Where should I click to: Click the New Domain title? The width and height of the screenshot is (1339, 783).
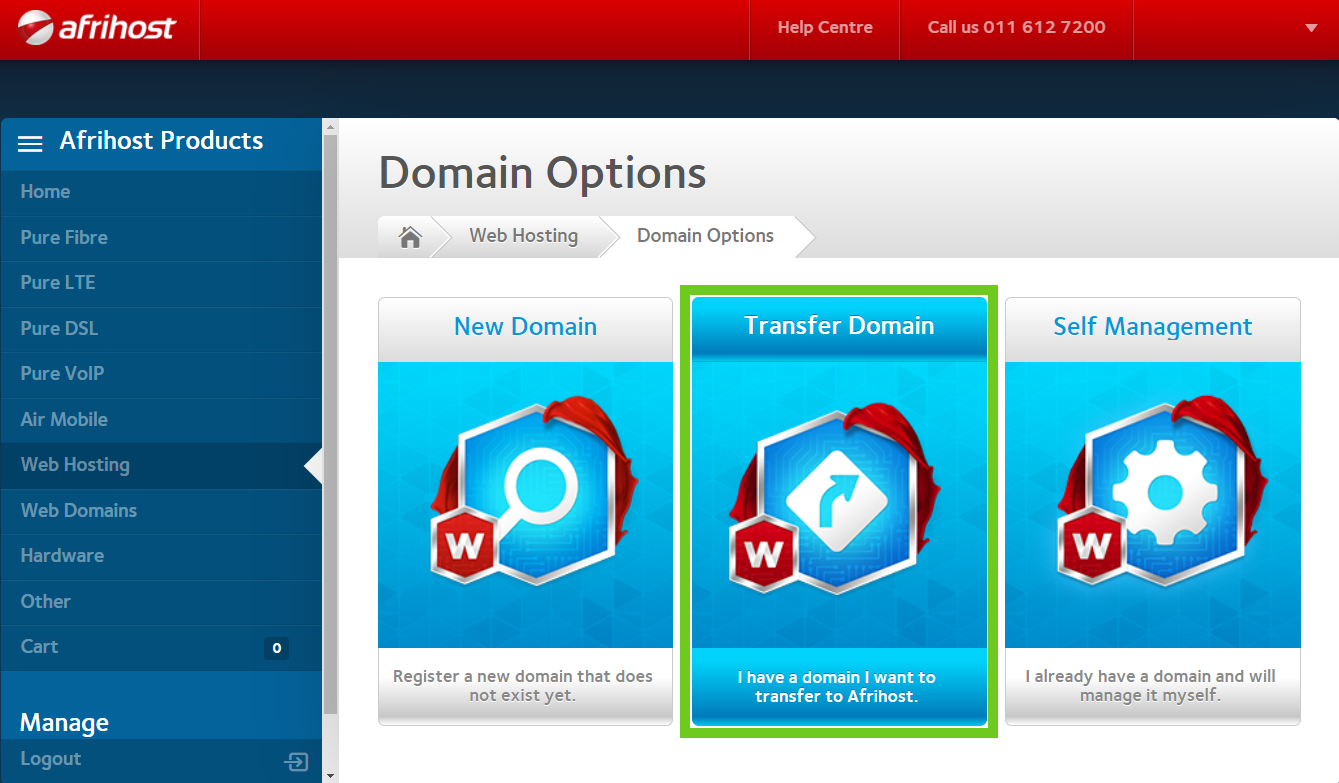(x=525, y=327)
